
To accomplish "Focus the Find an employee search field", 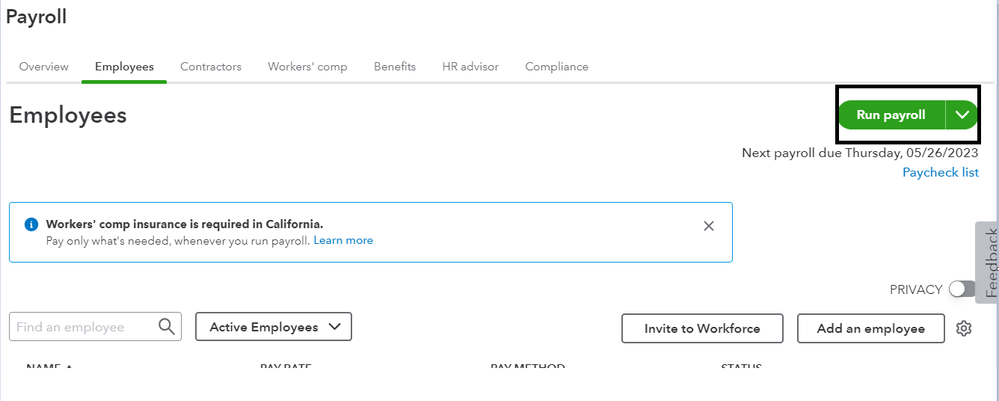I will tap(96, 326).
